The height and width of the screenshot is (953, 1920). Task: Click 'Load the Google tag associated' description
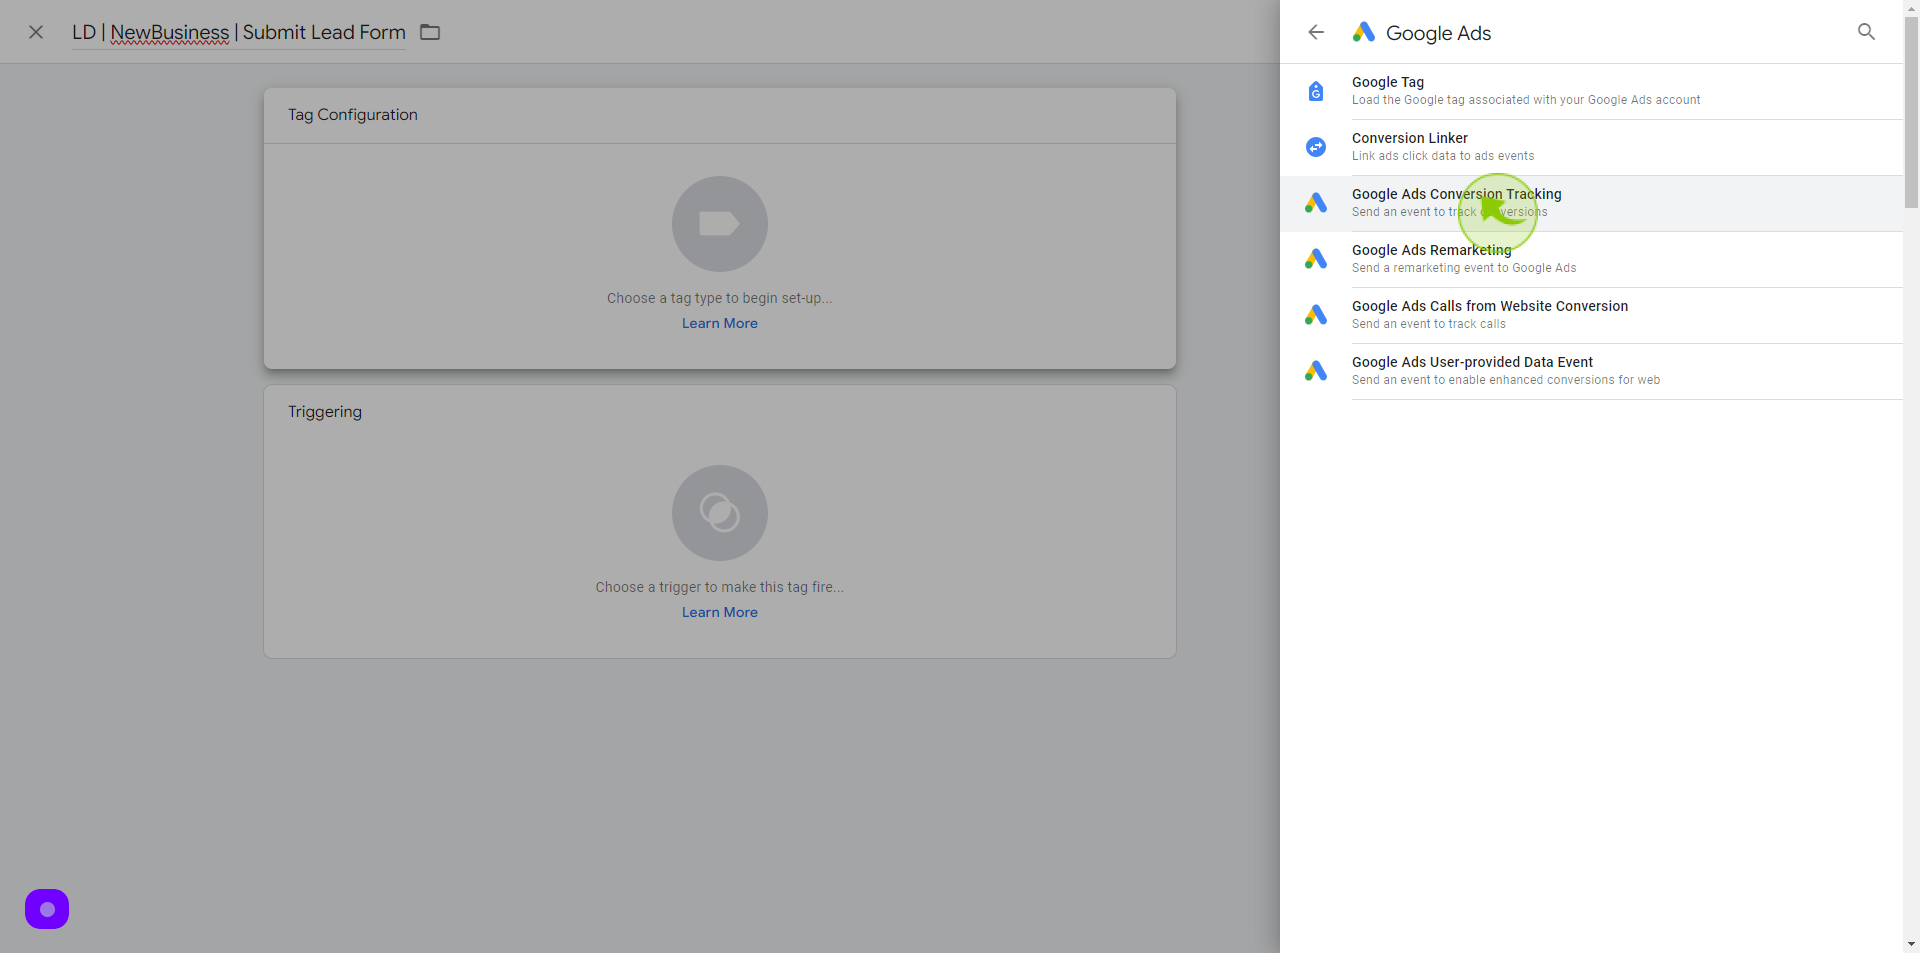(x=1526, y=100)
